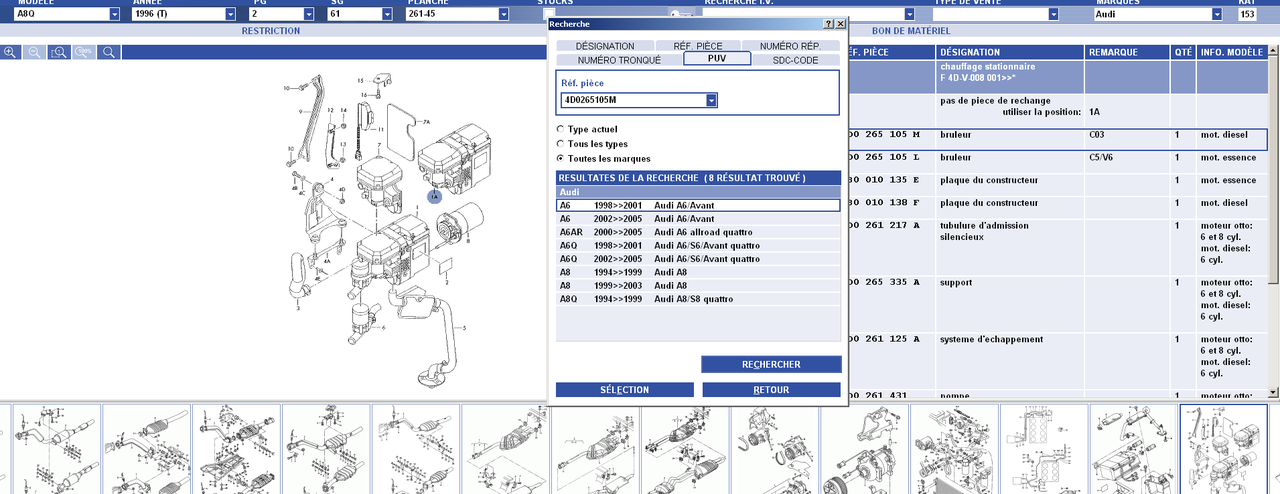Click the help question mark in Recherche dialog
Image resolution: width=1280 pixels, height=494 pixels.
tap(828, 23)
